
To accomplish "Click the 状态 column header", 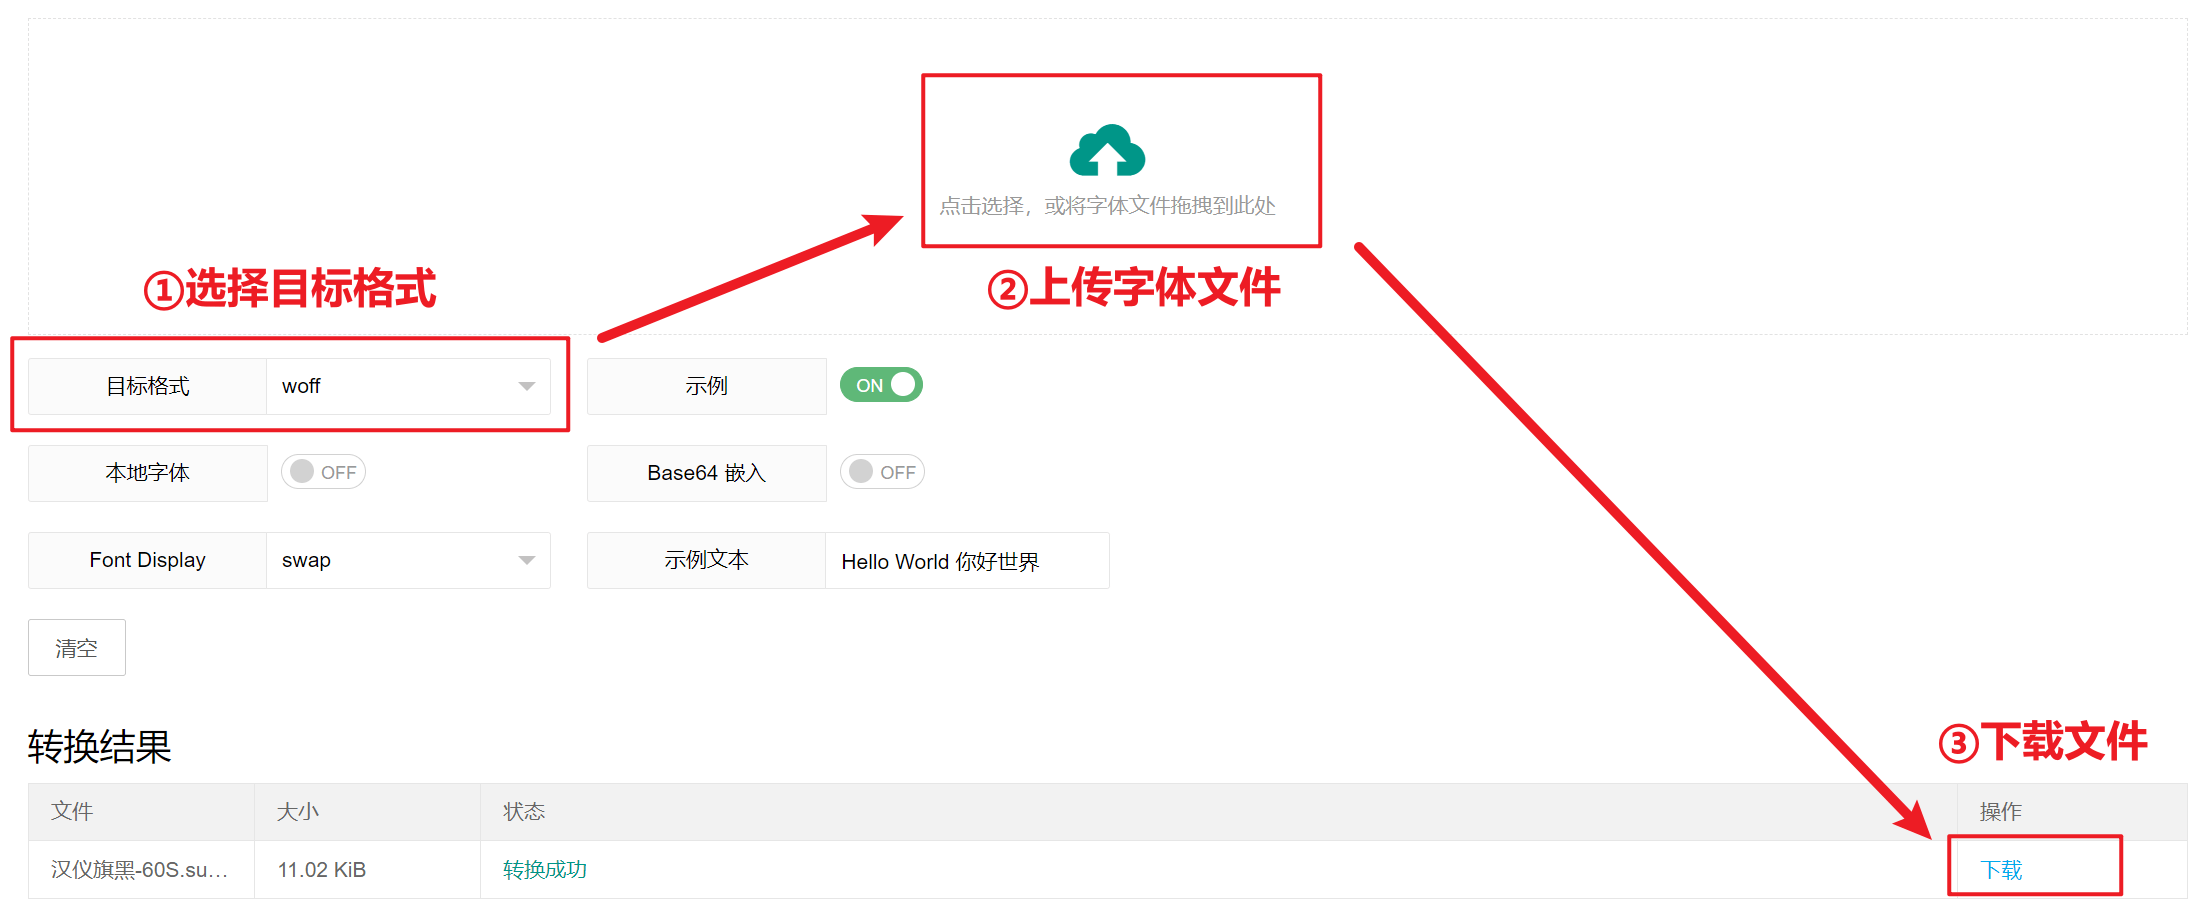I will (x=523, y=811).
